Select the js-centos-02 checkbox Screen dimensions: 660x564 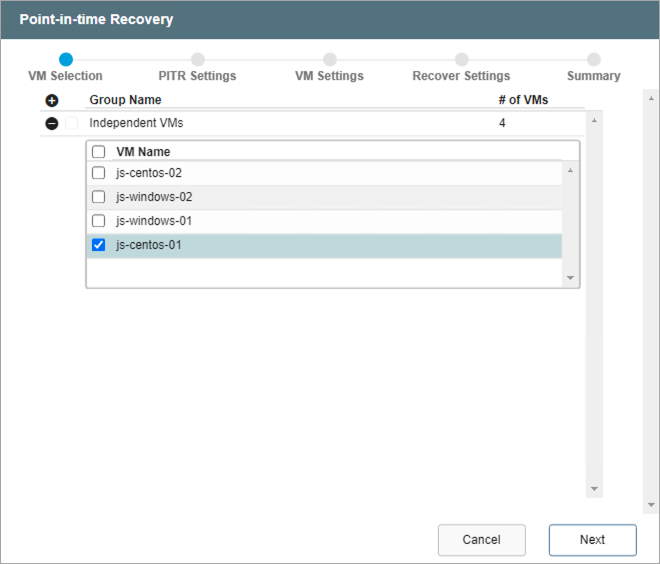[98, 173]
